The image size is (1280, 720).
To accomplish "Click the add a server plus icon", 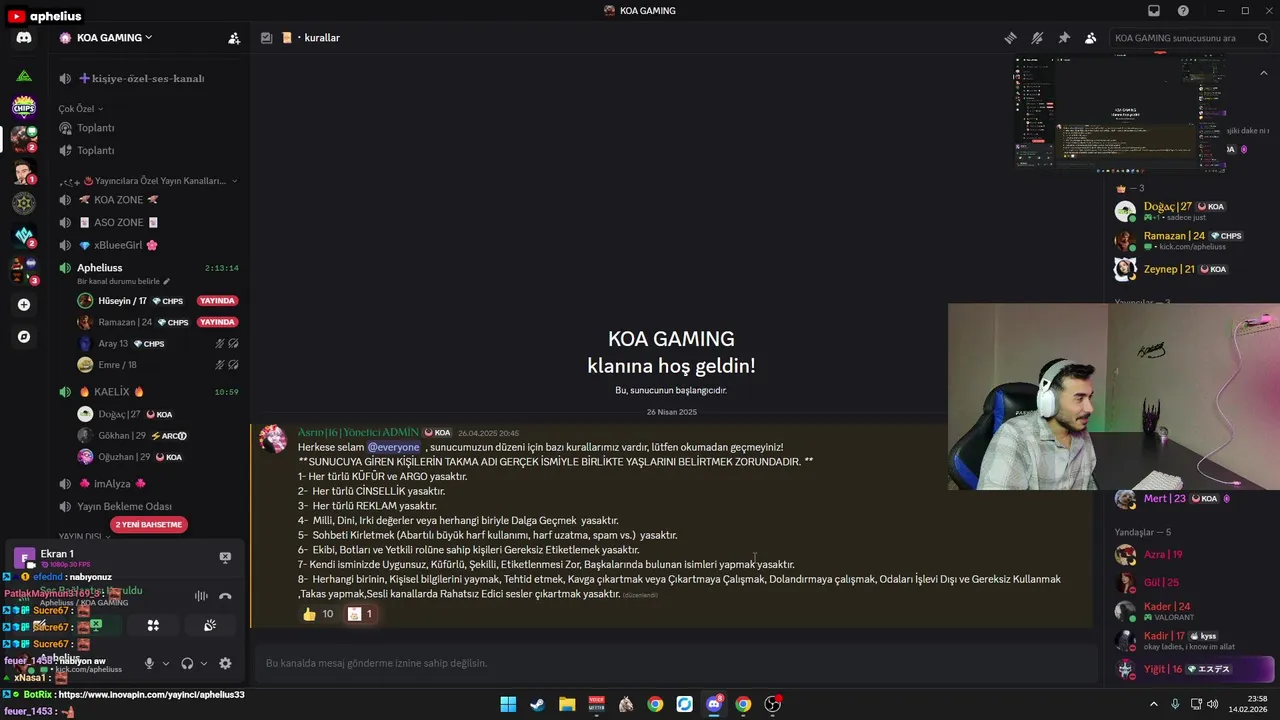I will [x=24, y=305].
